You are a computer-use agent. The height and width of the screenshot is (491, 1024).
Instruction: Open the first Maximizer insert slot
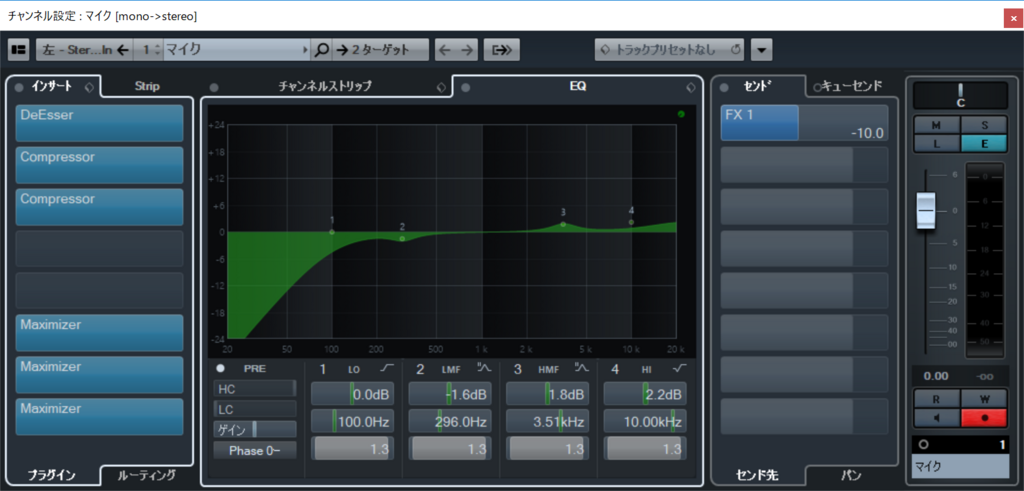(99, 332)
